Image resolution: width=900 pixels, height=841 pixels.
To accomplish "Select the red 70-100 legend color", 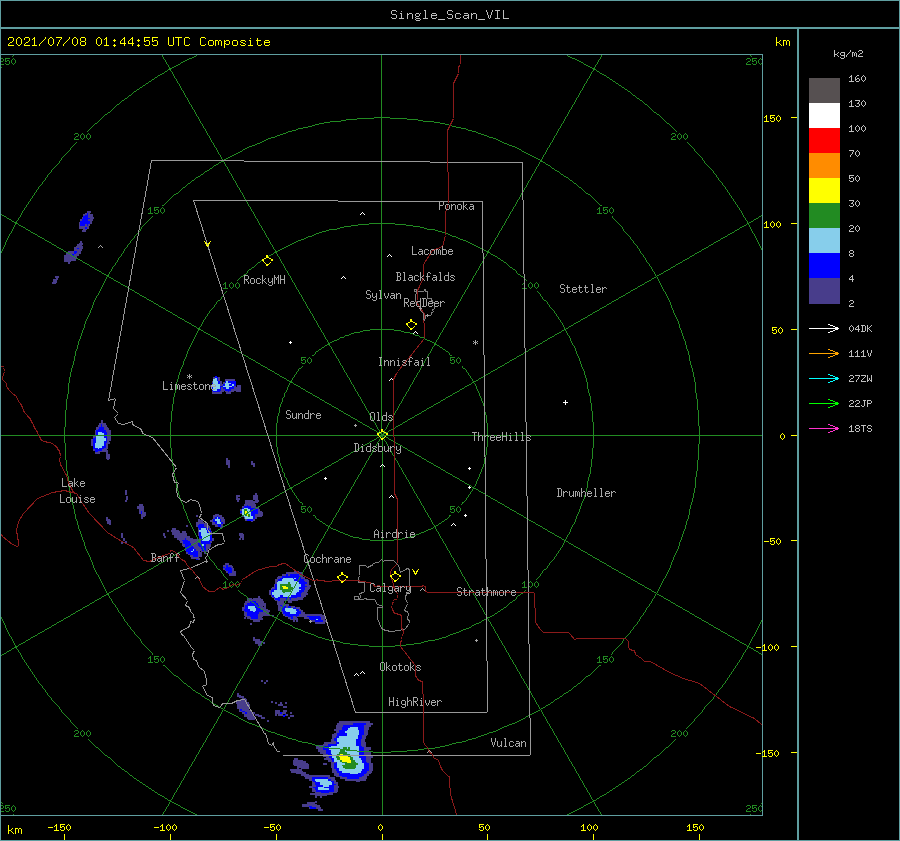I will tap(824, 141).
